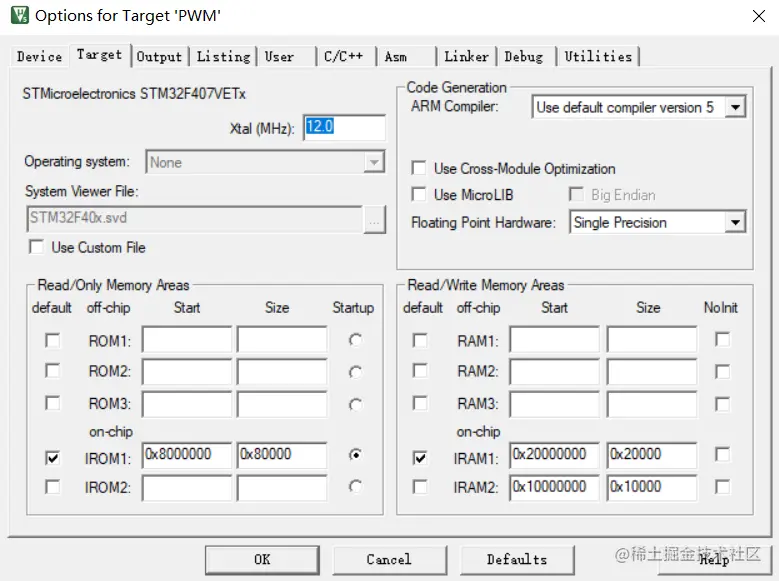Image resolution: width=779 pixels, height=581 pixels.
Task: Click the Defaults button
Action: pos(517,560)
